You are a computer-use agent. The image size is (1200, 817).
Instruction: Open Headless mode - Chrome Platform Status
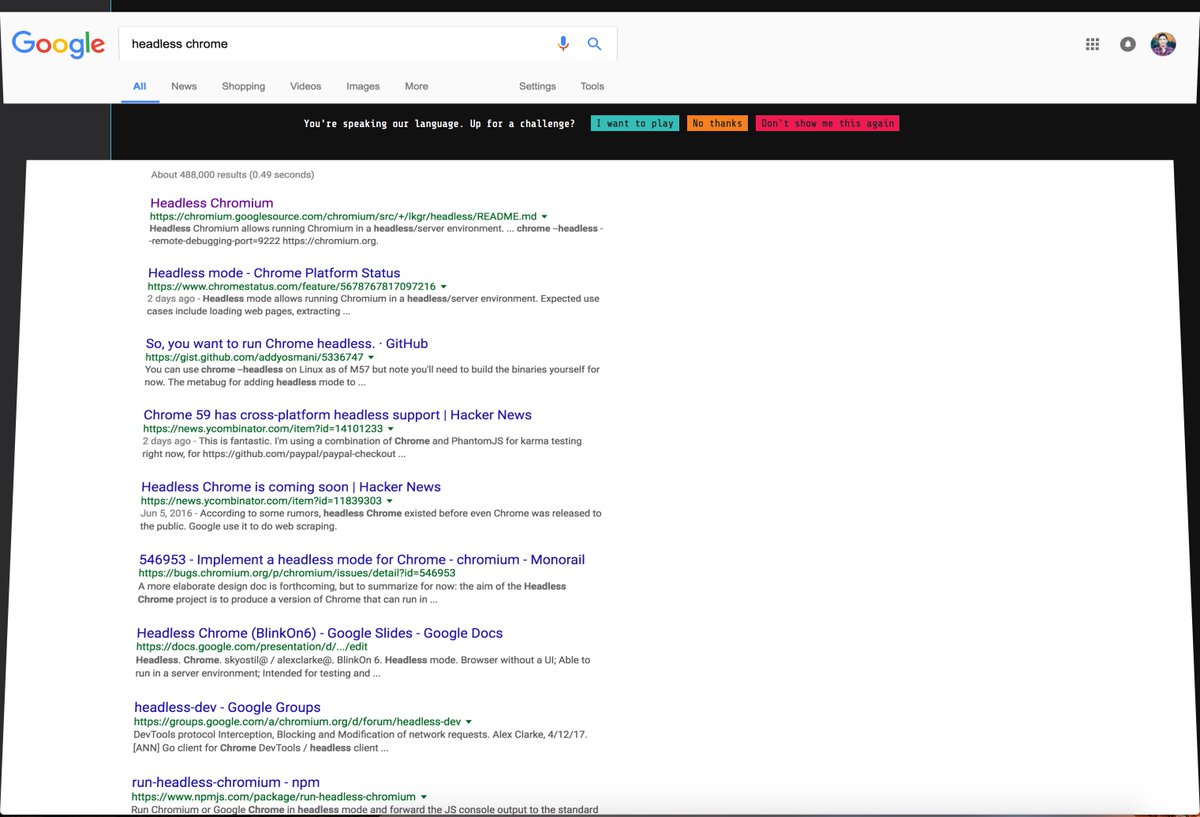click(274, 273)
